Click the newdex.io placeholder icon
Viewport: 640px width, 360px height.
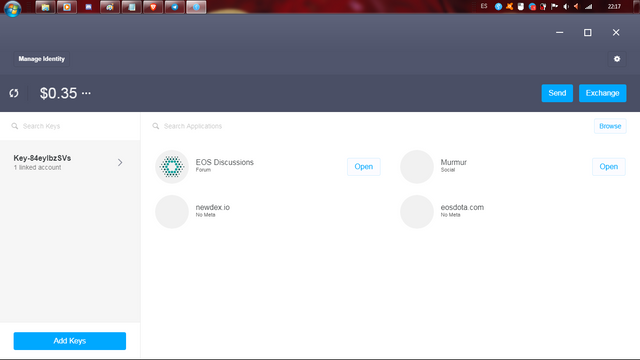click(172, 211)
